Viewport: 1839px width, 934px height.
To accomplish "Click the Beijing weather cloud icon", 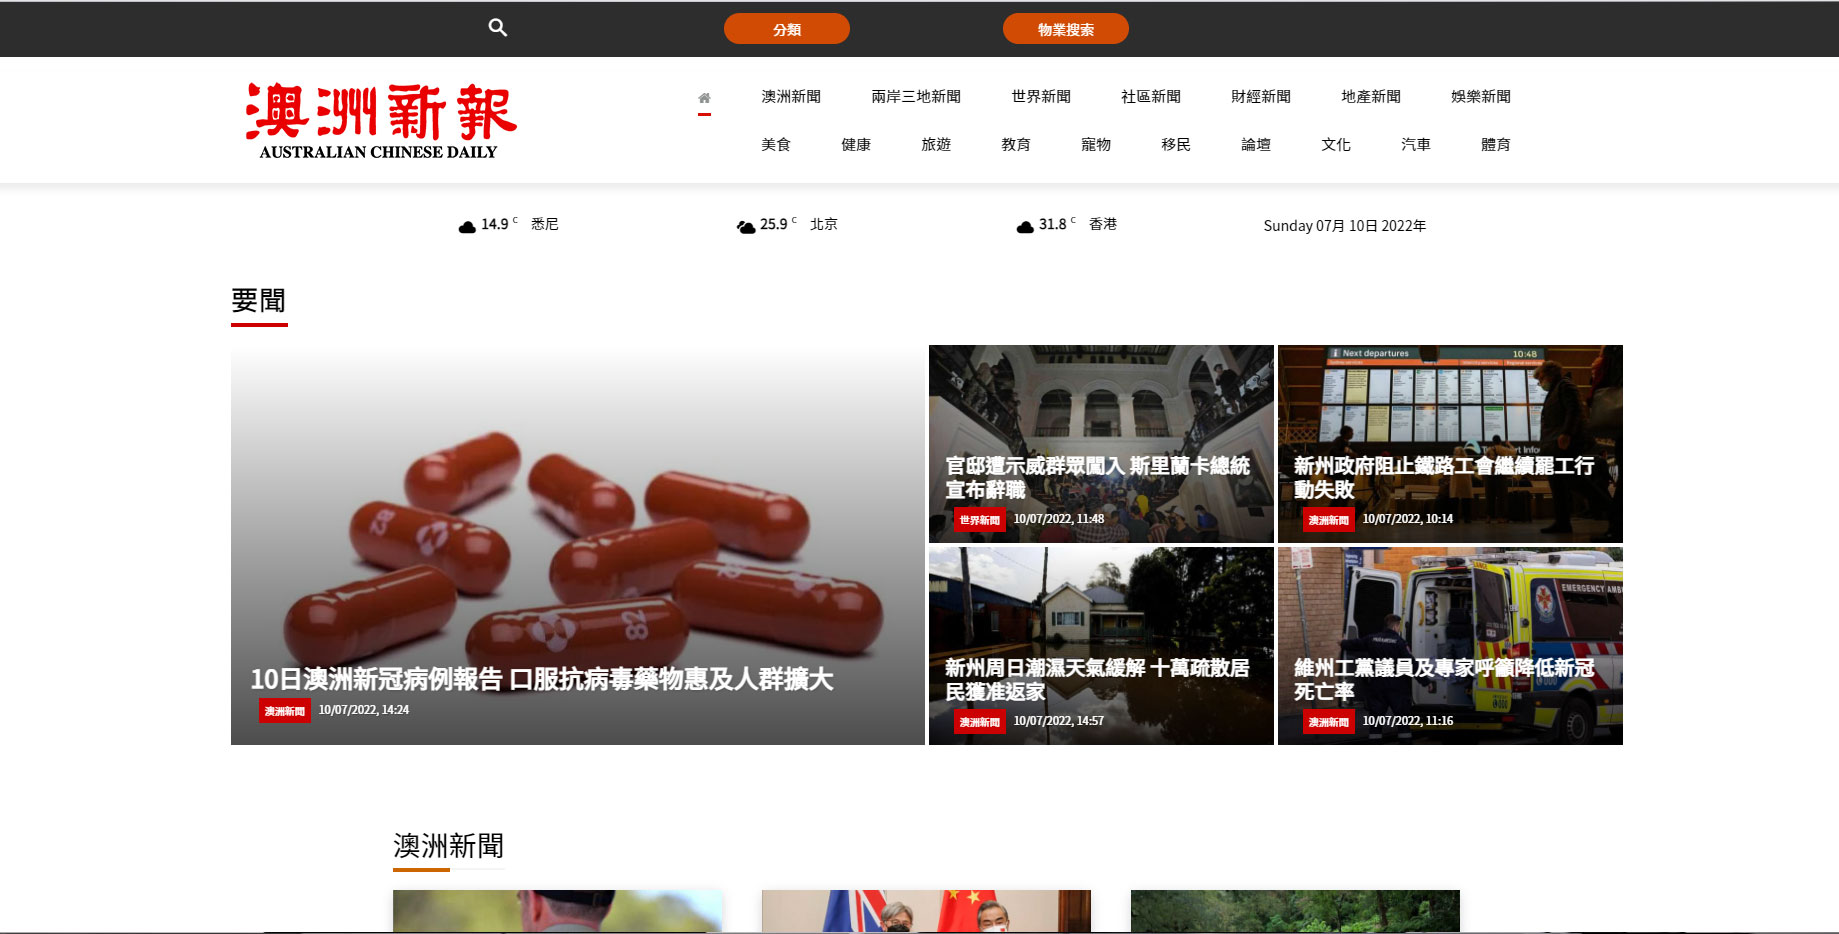I will point(745,225).
